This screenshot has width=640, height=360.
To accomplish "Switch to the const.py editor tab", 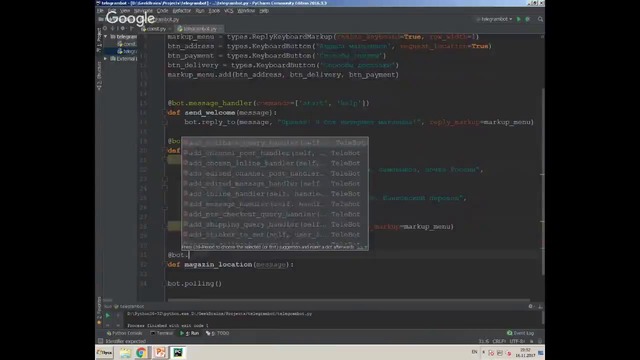I will 156,29.
